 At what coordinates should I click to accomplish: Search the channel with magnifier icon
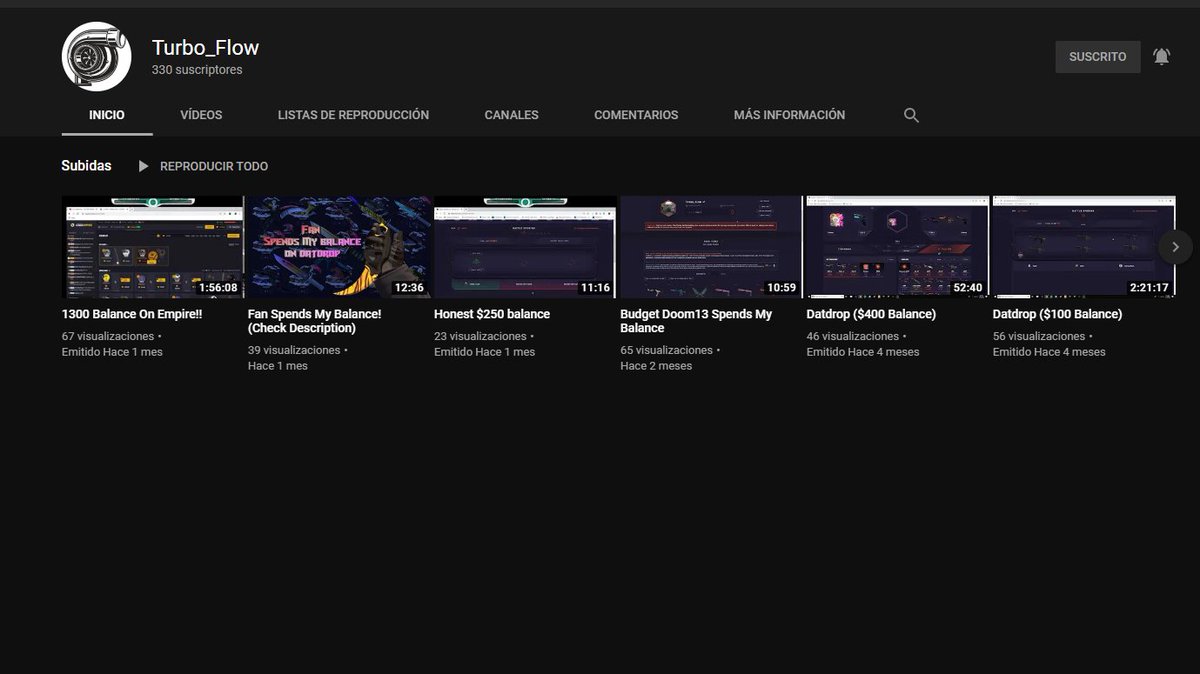911,115
